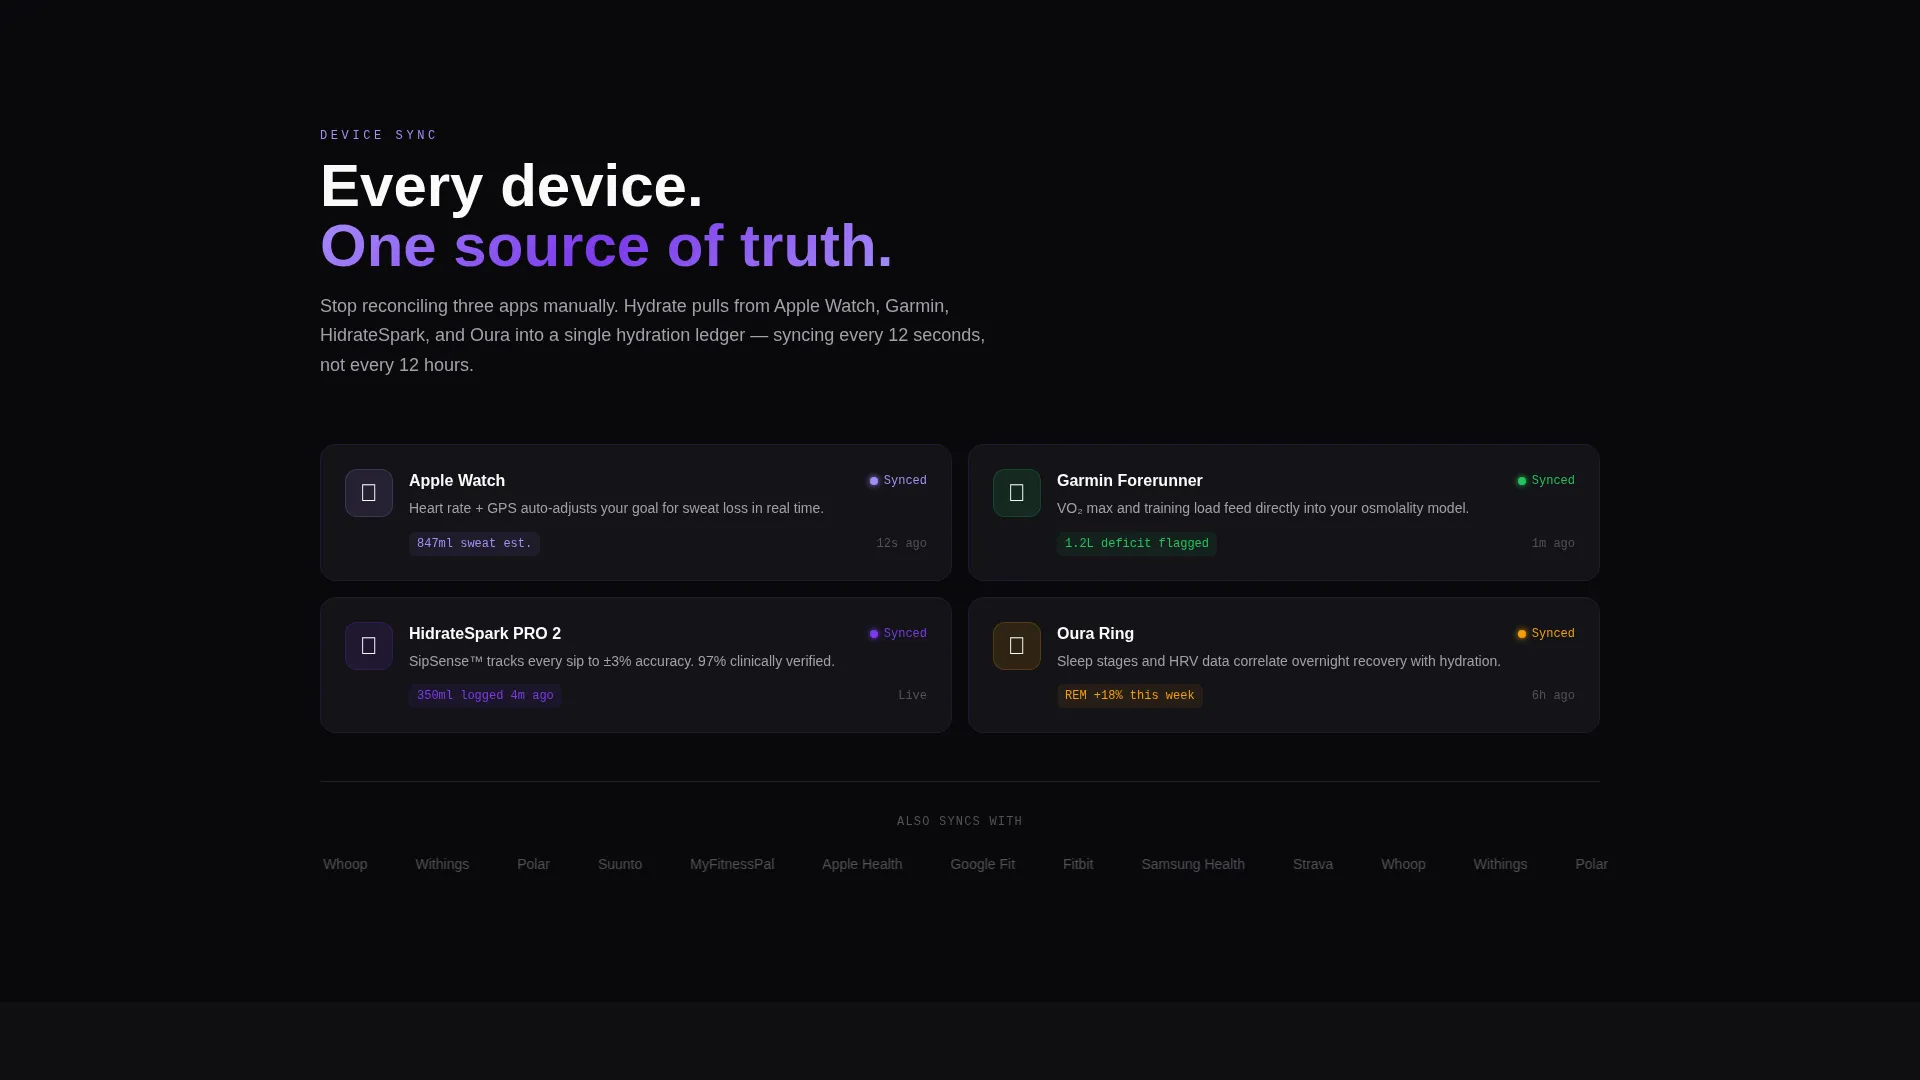Click the green Synced dot on Garmin Forerunner
Screen dimensions: 1920x1080
click(x=1522, y=481)
